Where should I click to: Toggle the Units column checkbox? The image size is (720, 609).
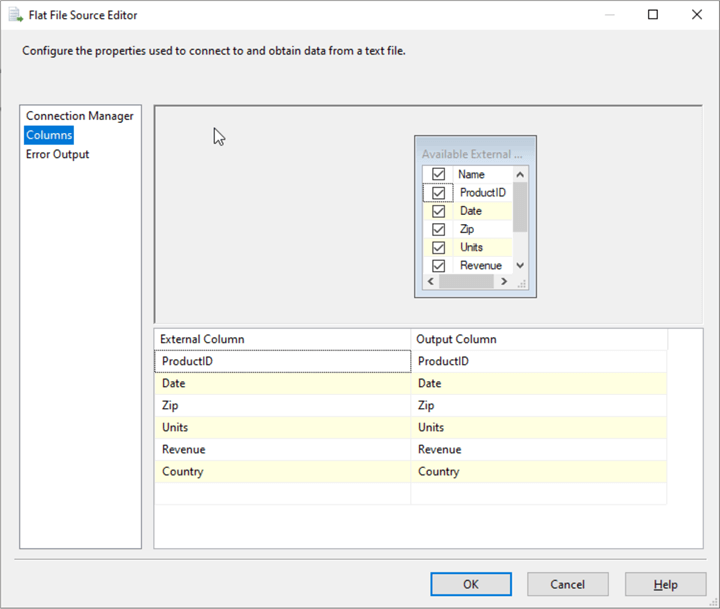[438, 247]
